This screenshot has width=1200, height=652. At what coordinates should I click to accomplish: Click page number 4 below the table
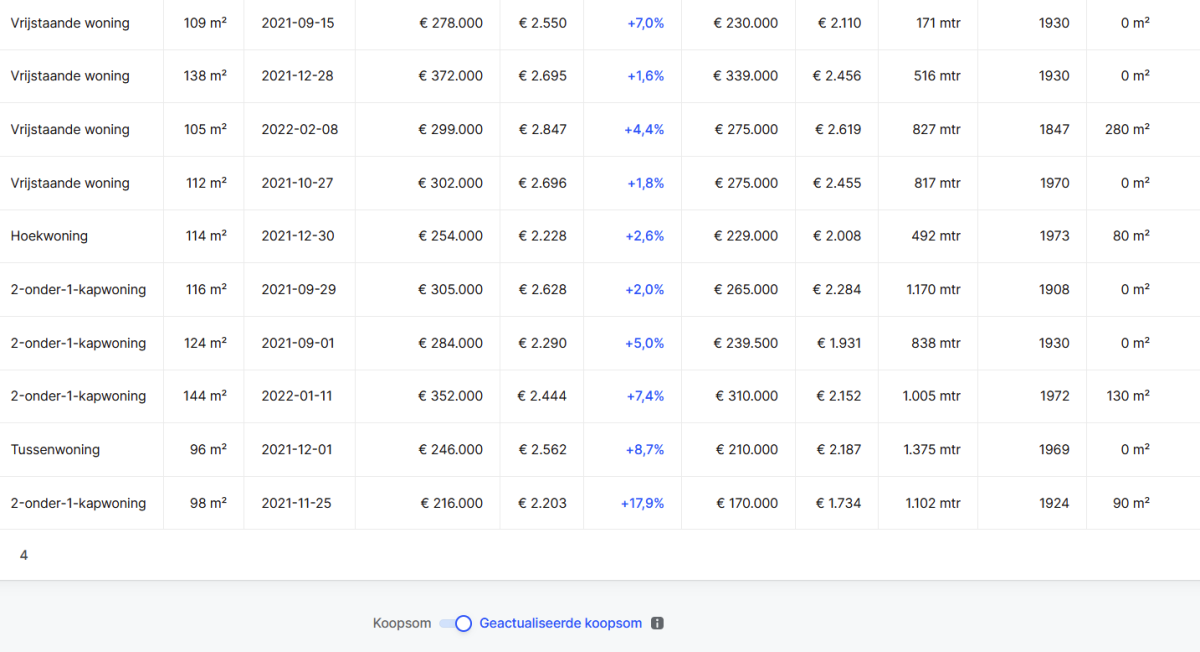point(24,555)
